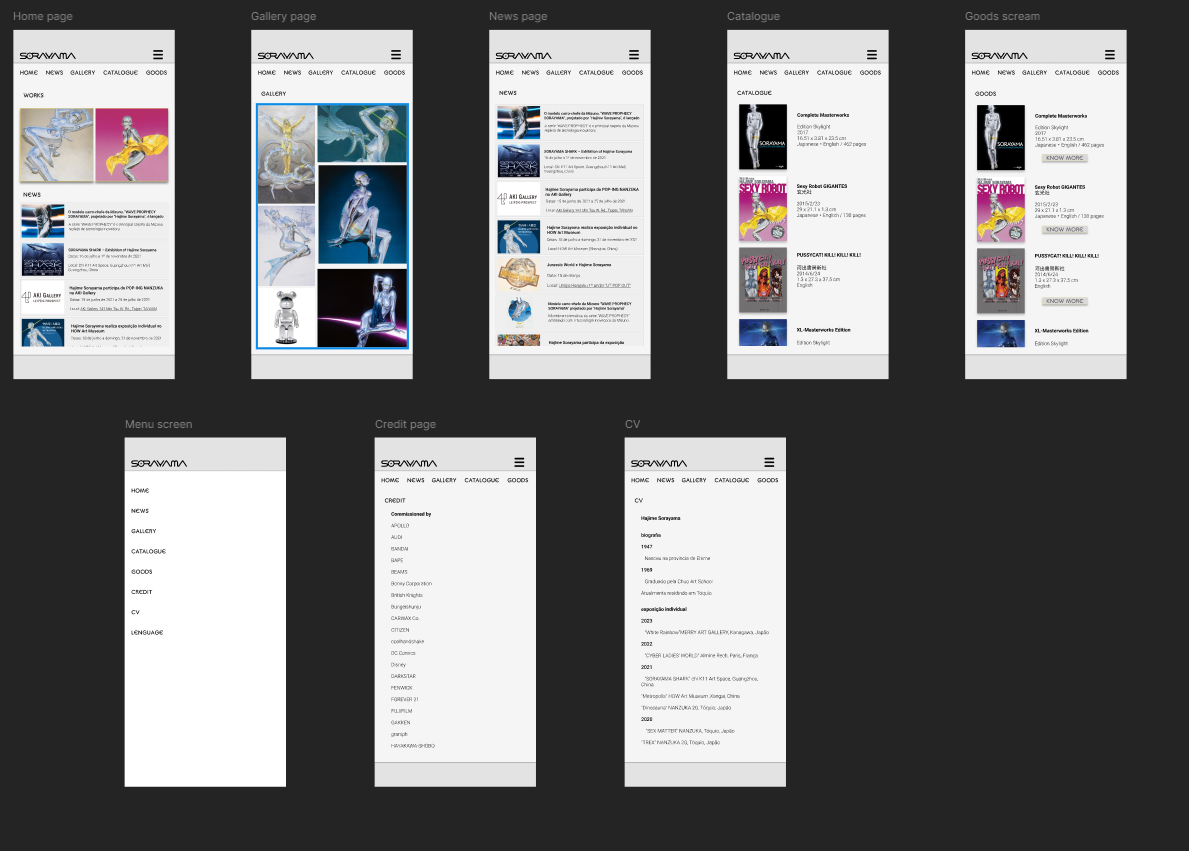Click the hamburger icon in Gallery page frame
This screenshot has height=851, width=1189.
[396, 55]
